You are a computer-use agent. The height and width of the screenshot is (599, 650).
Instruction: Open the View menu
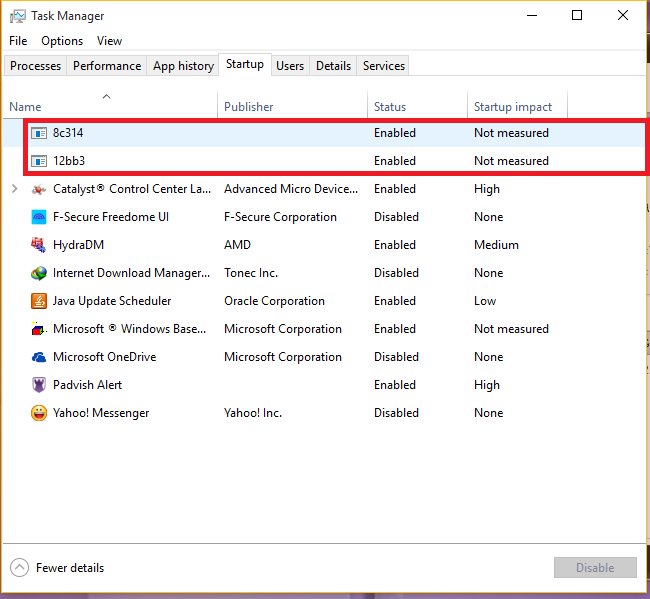[109, 41]
